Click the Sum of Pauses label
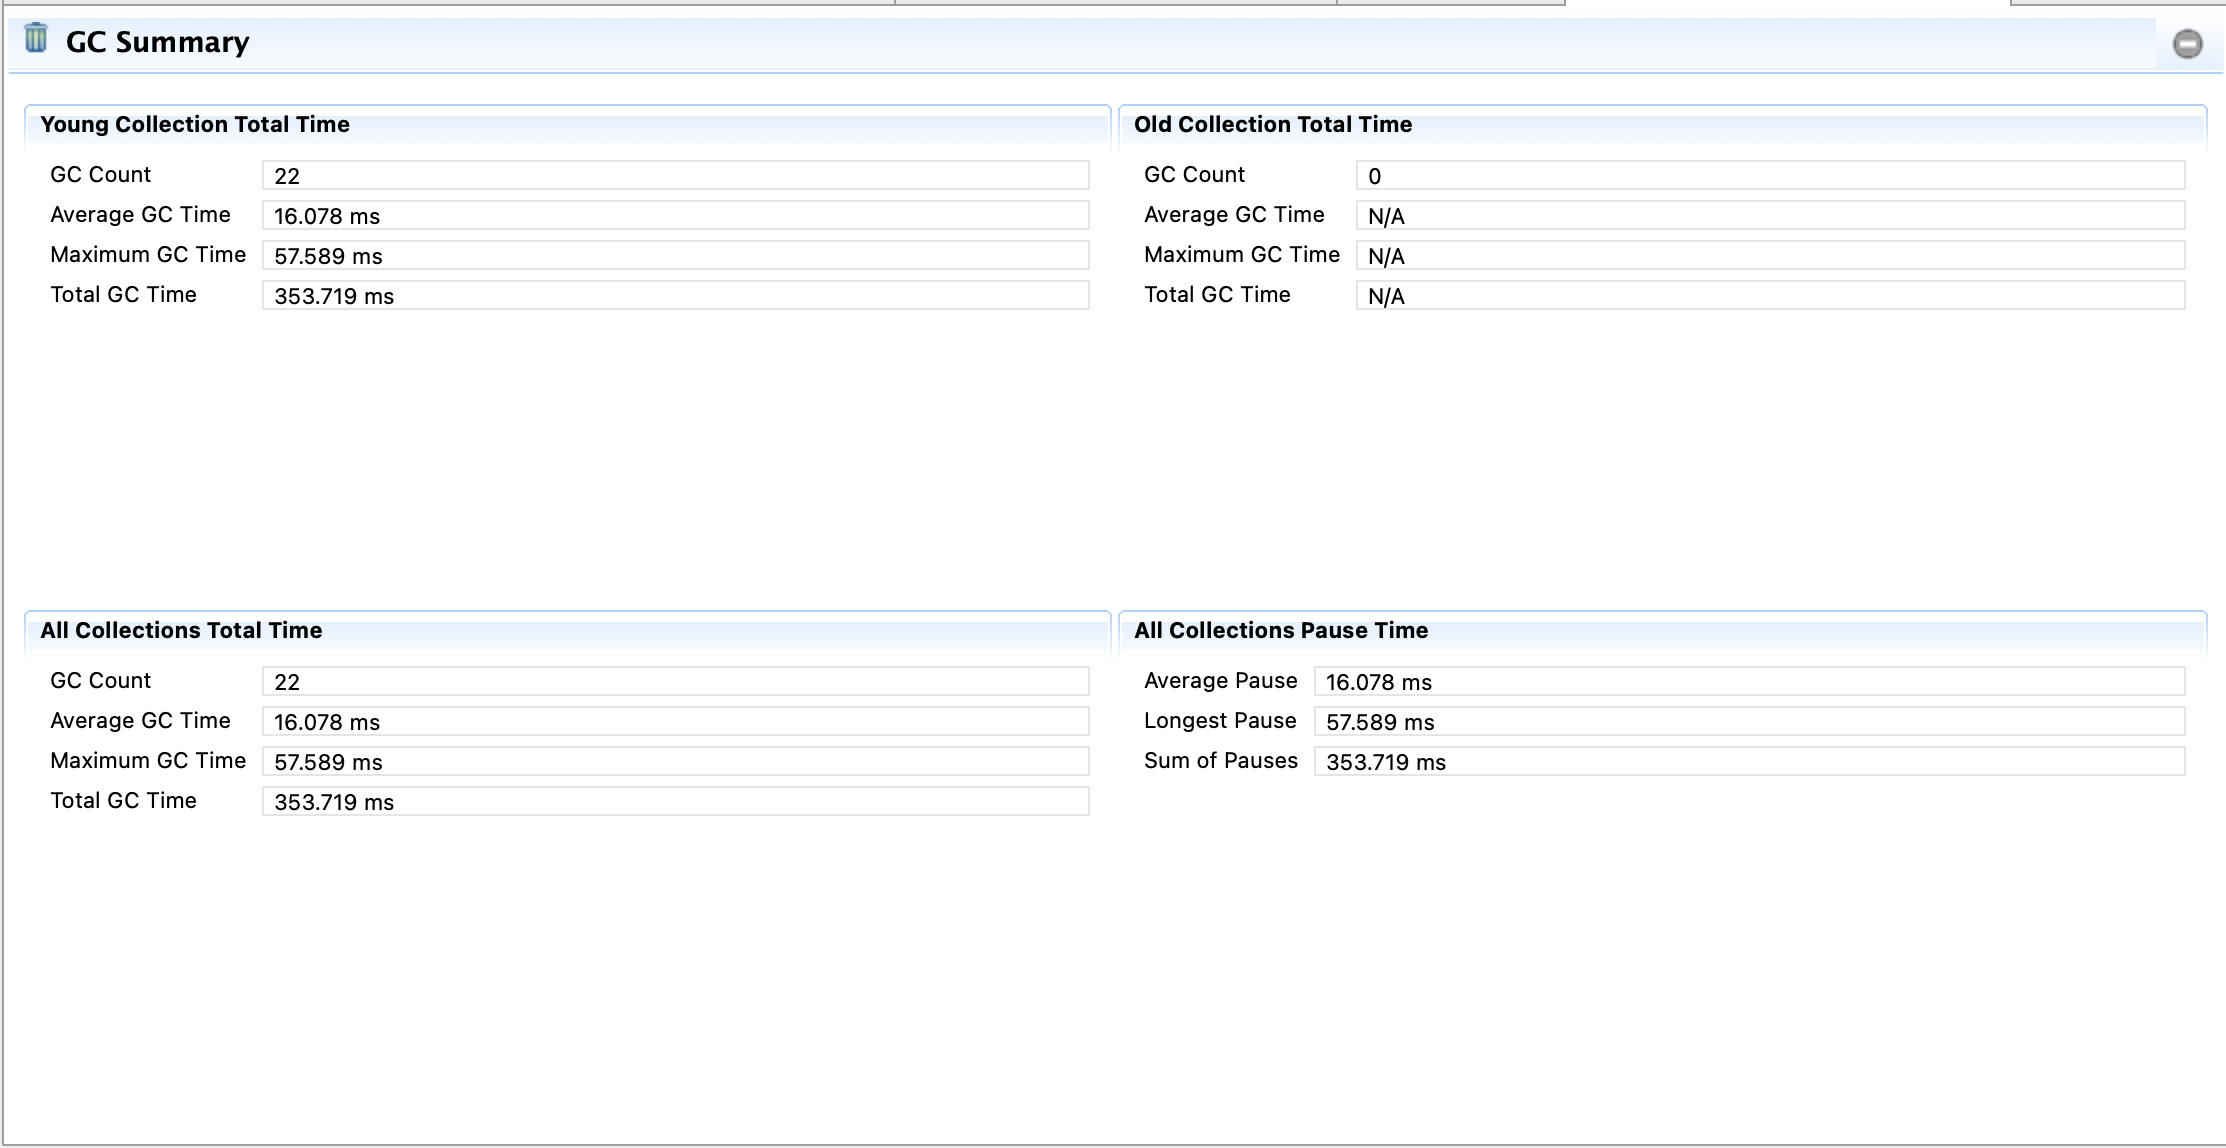Image resolution: width=2226 pixels, height=1148 pixels. [1221, 760]
